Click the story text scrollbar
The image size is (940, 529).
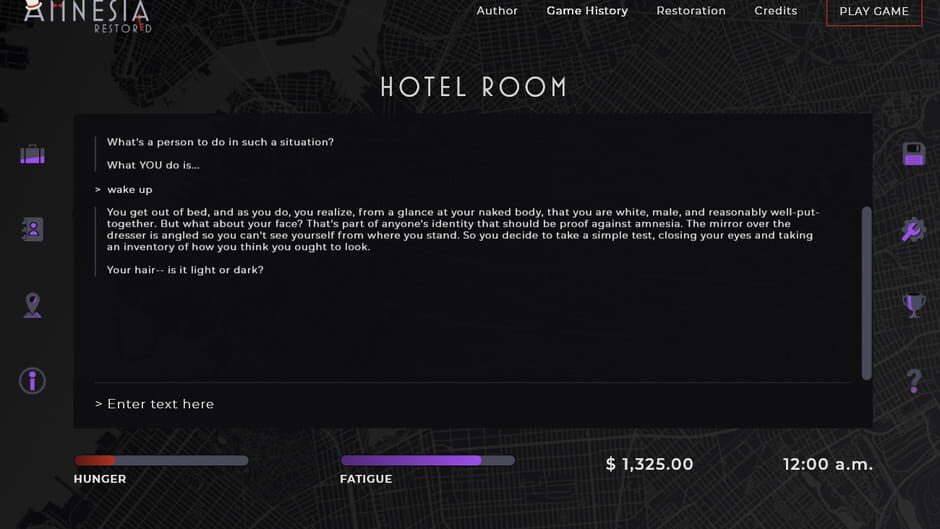coord(866,292)
